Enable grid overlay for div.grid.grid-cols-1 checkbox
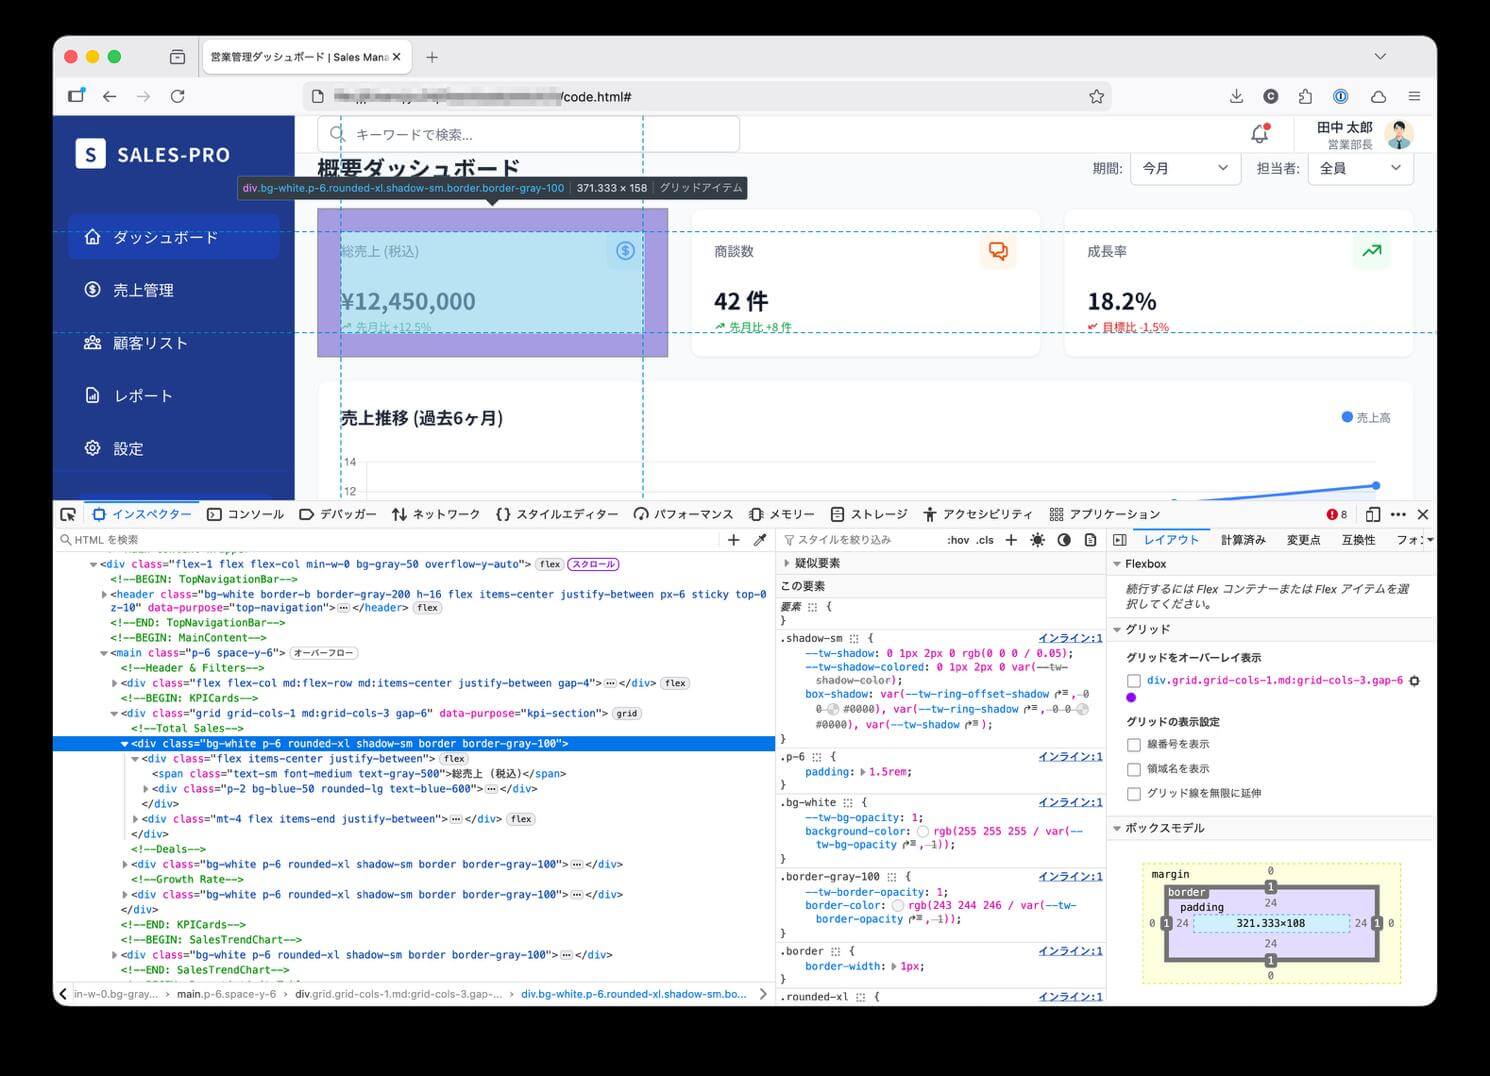 pyautogui.click(x=1134, y=681)
